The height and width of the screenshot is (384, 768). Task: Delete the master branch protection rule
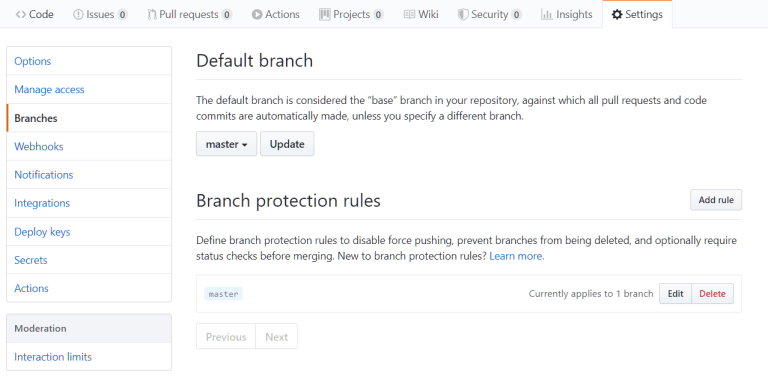click(712, 294)
